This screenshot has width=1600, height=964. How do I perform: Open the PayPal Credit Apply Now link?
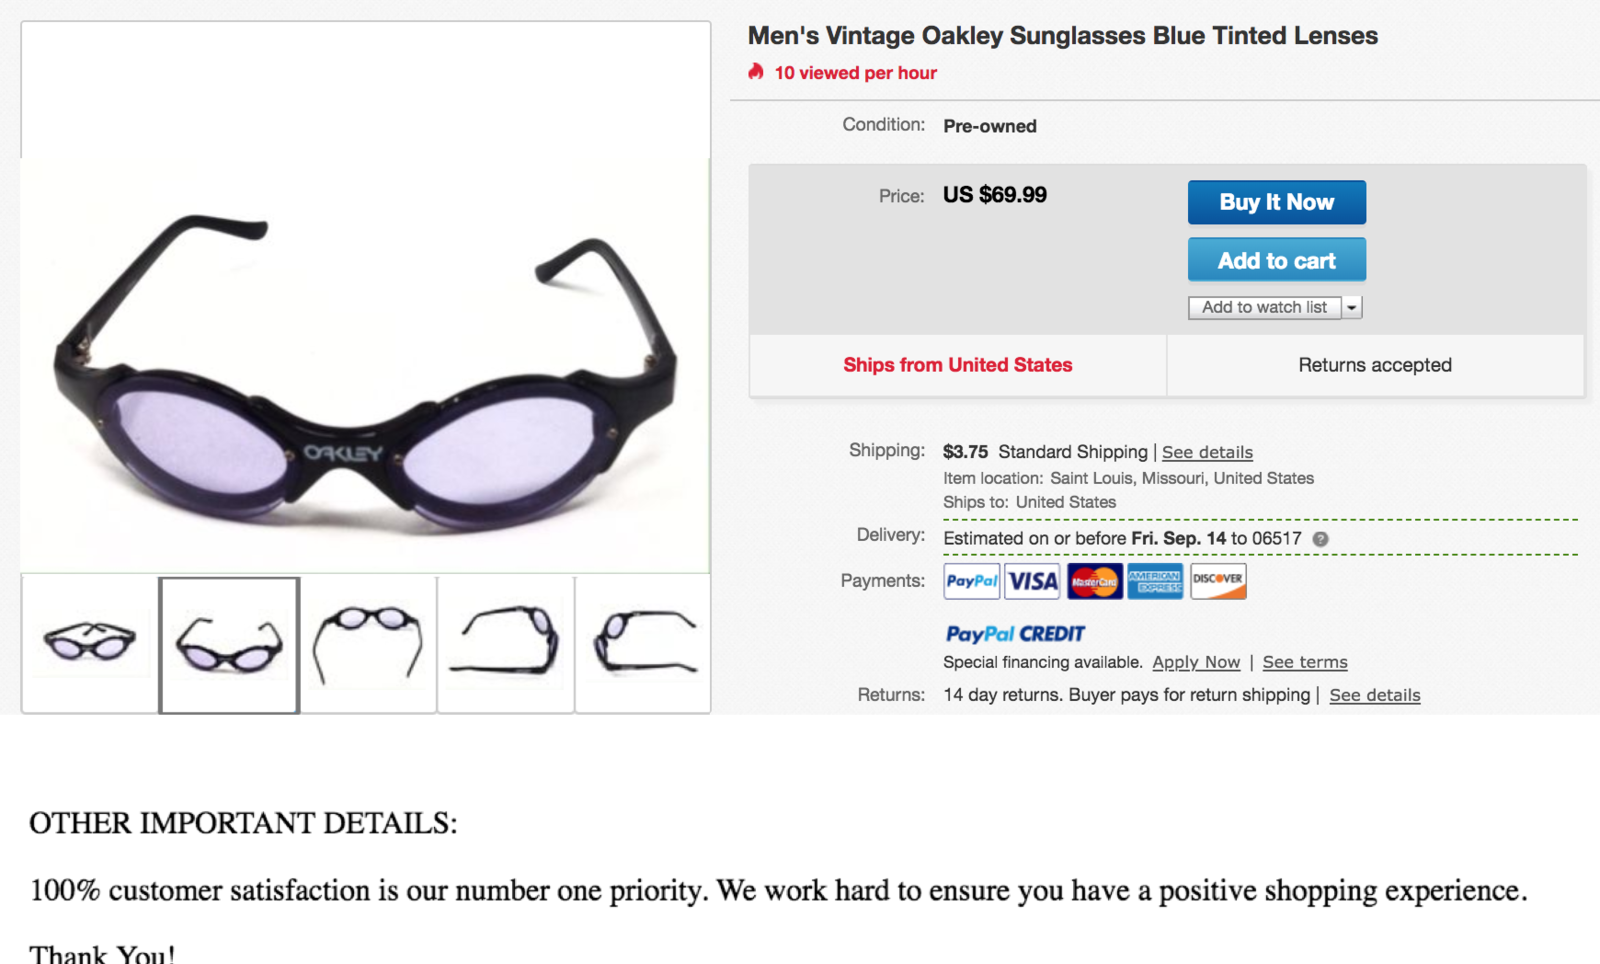tap(1196, 662)
